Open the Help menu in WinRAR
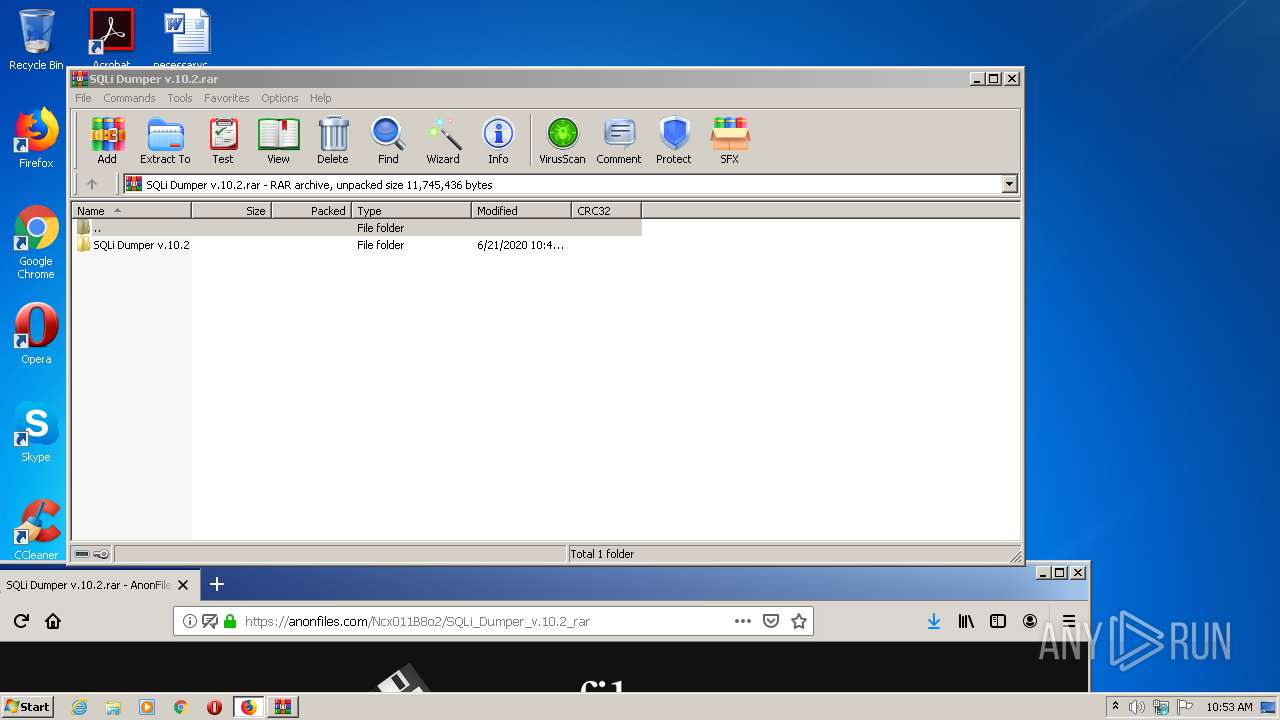The height and width of the screenshot is (720, 1280). click(x=320, y=98)
